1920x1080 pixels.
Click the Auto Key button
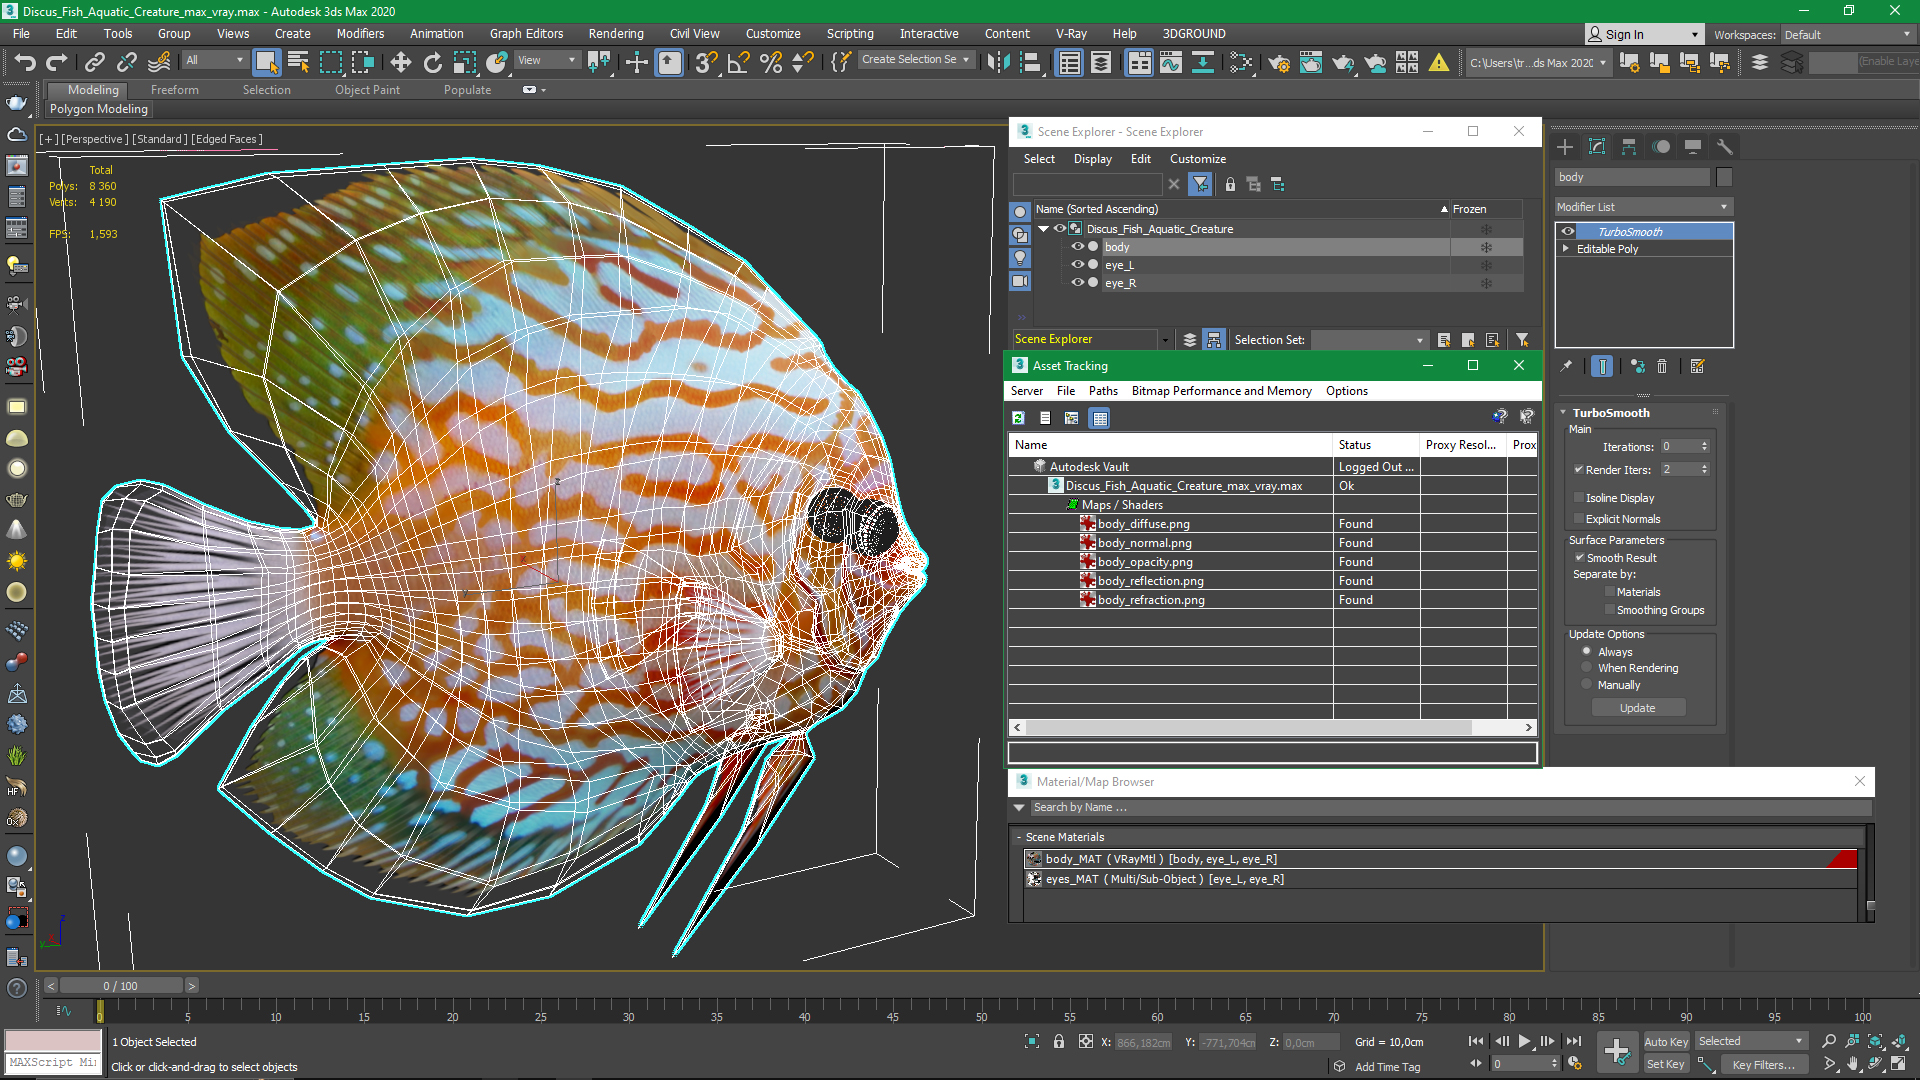click(x=1666, y=1041)
